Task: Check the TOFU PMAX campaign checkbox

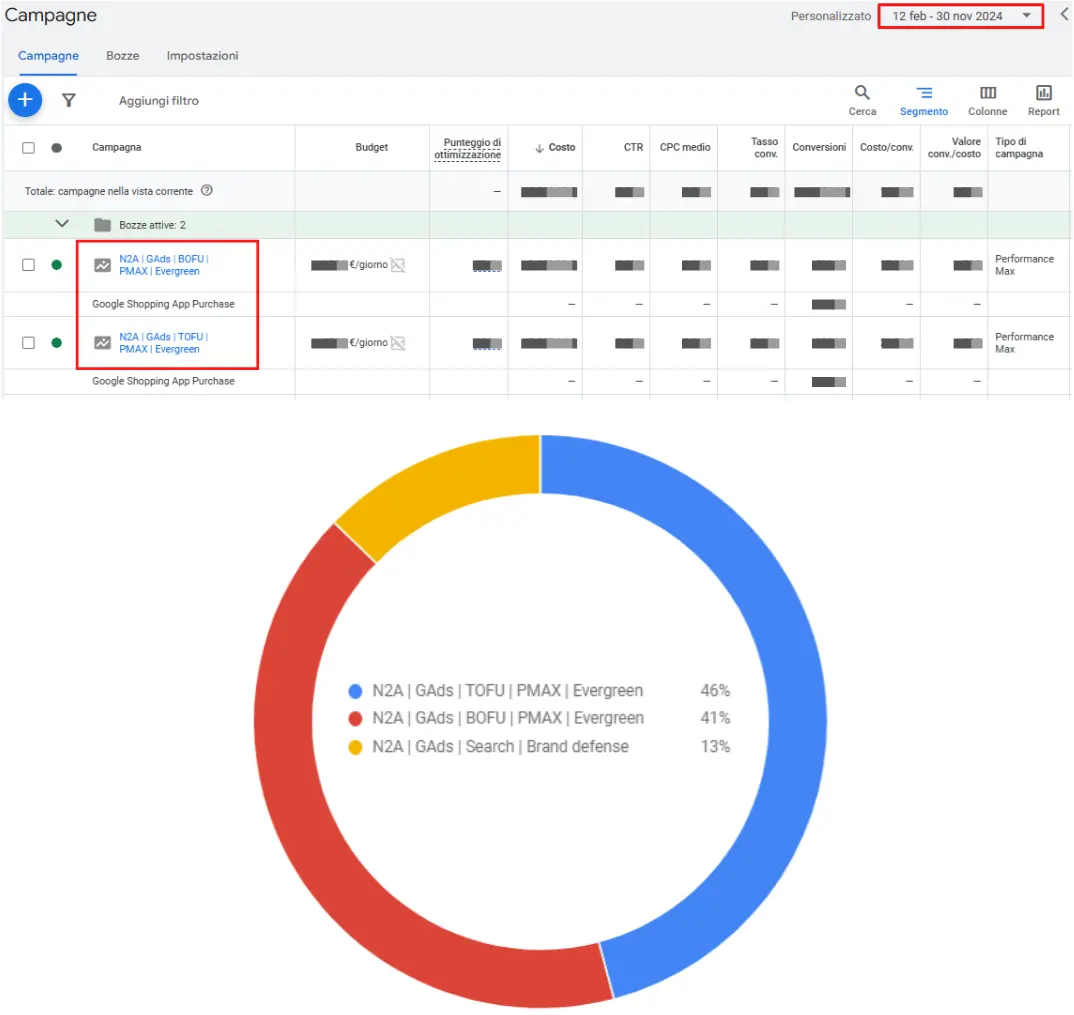Action: 28,343
